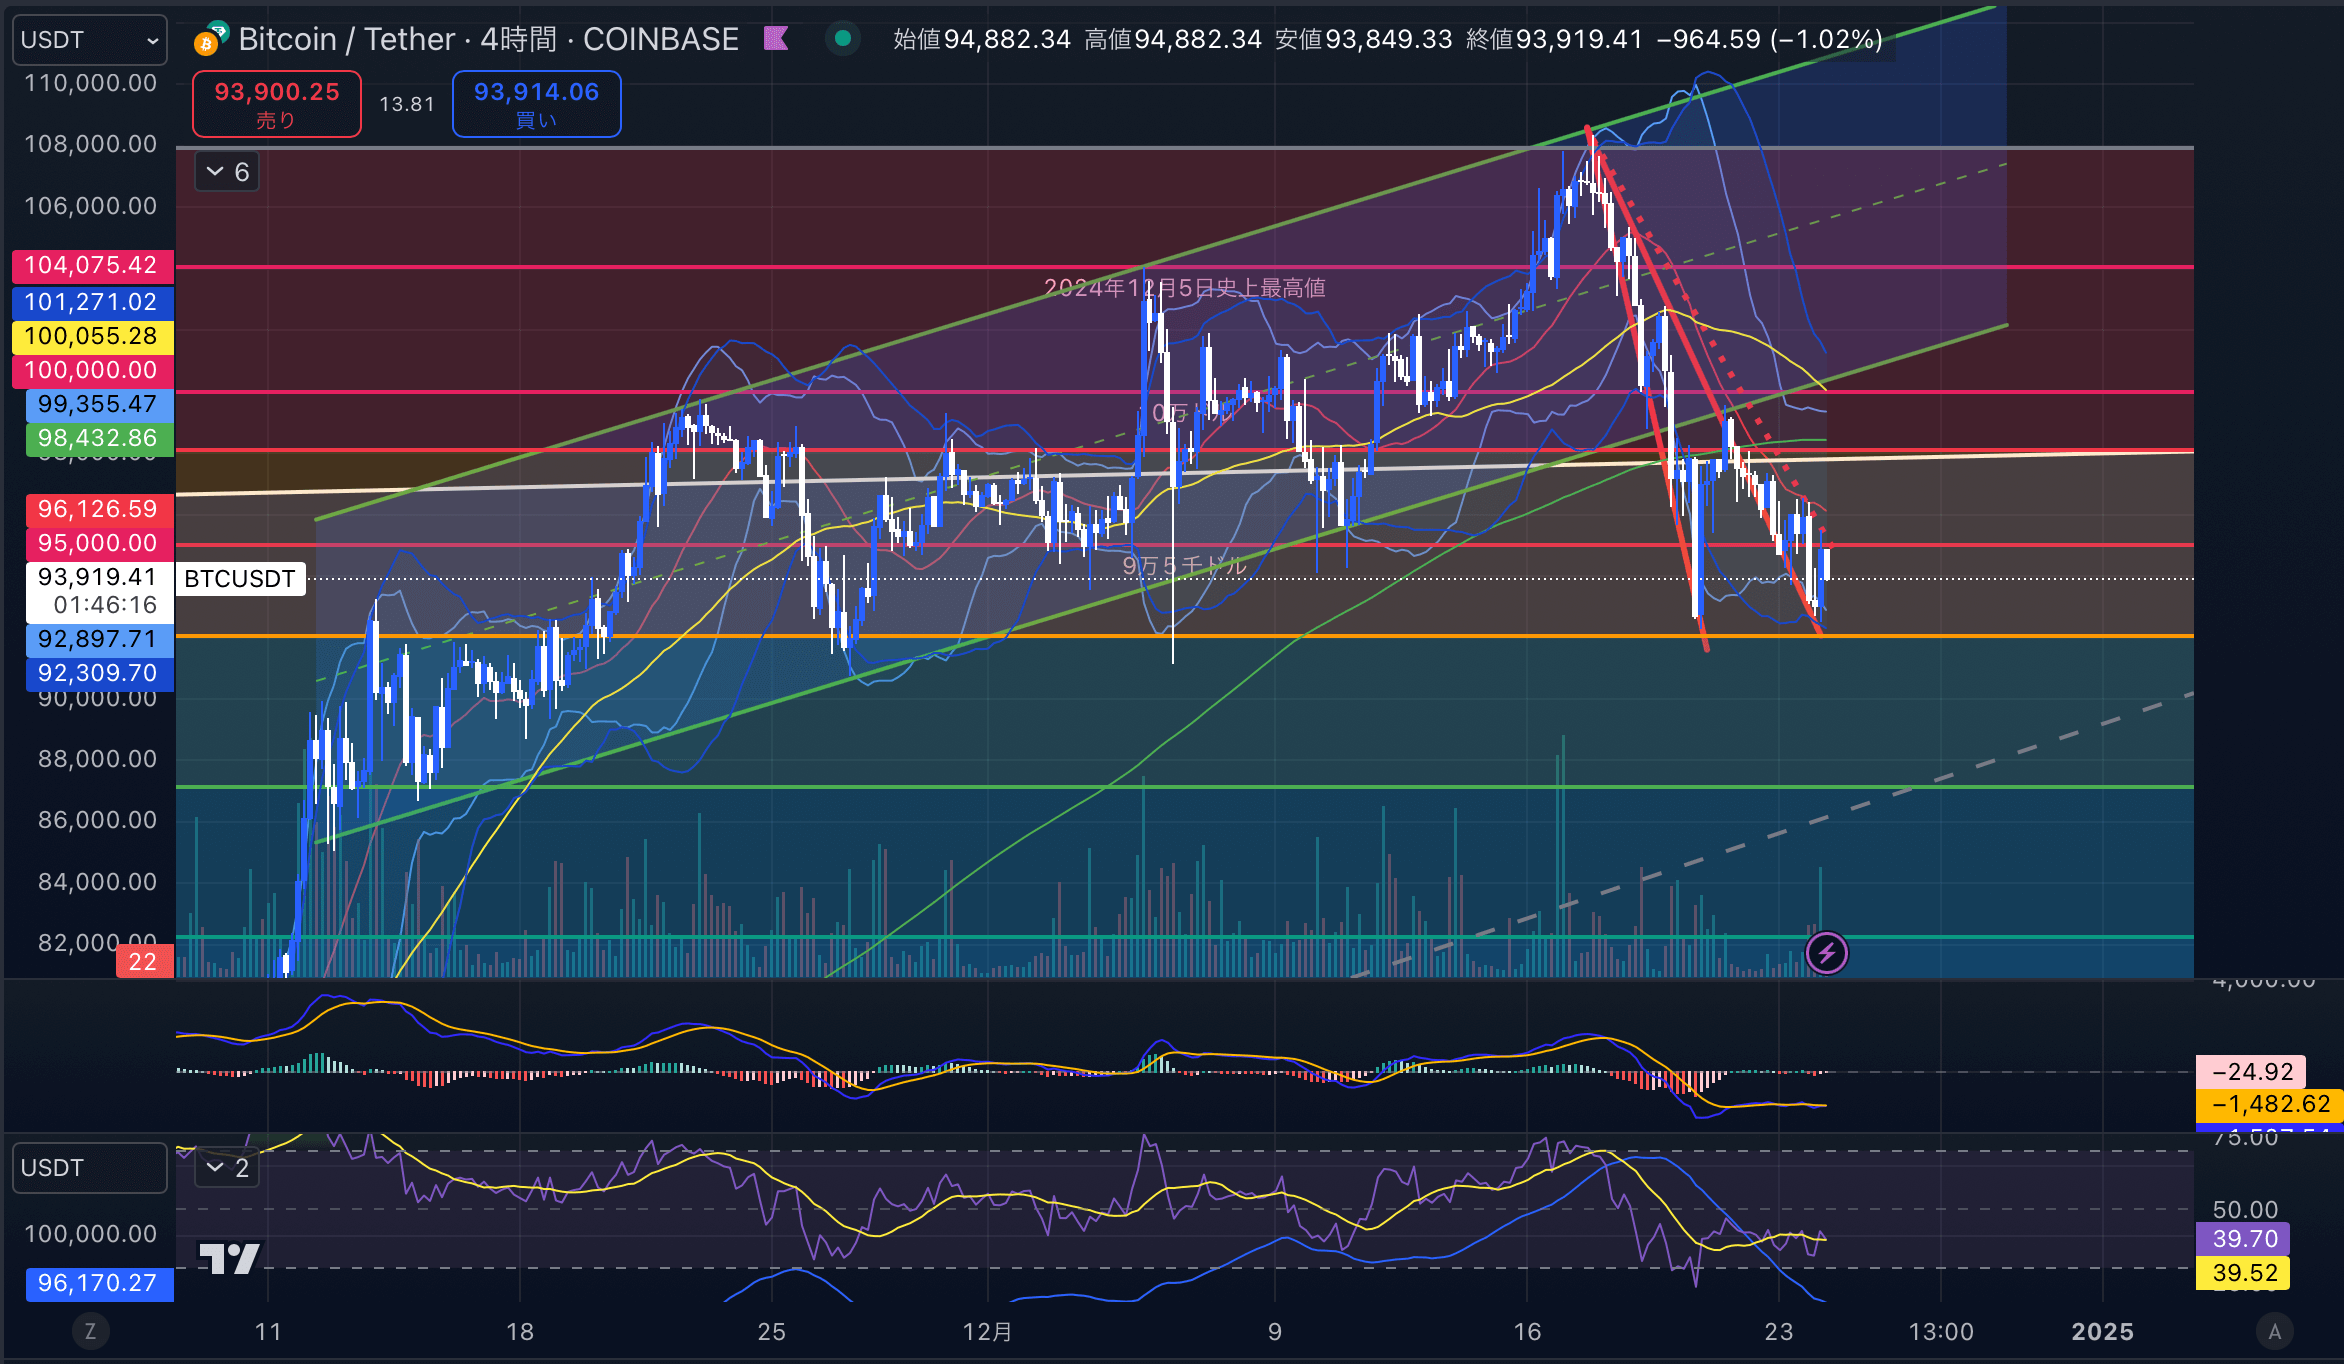Click the green market status dot
Viewport: 2344px width, 1364px height.
coord(842,38)
